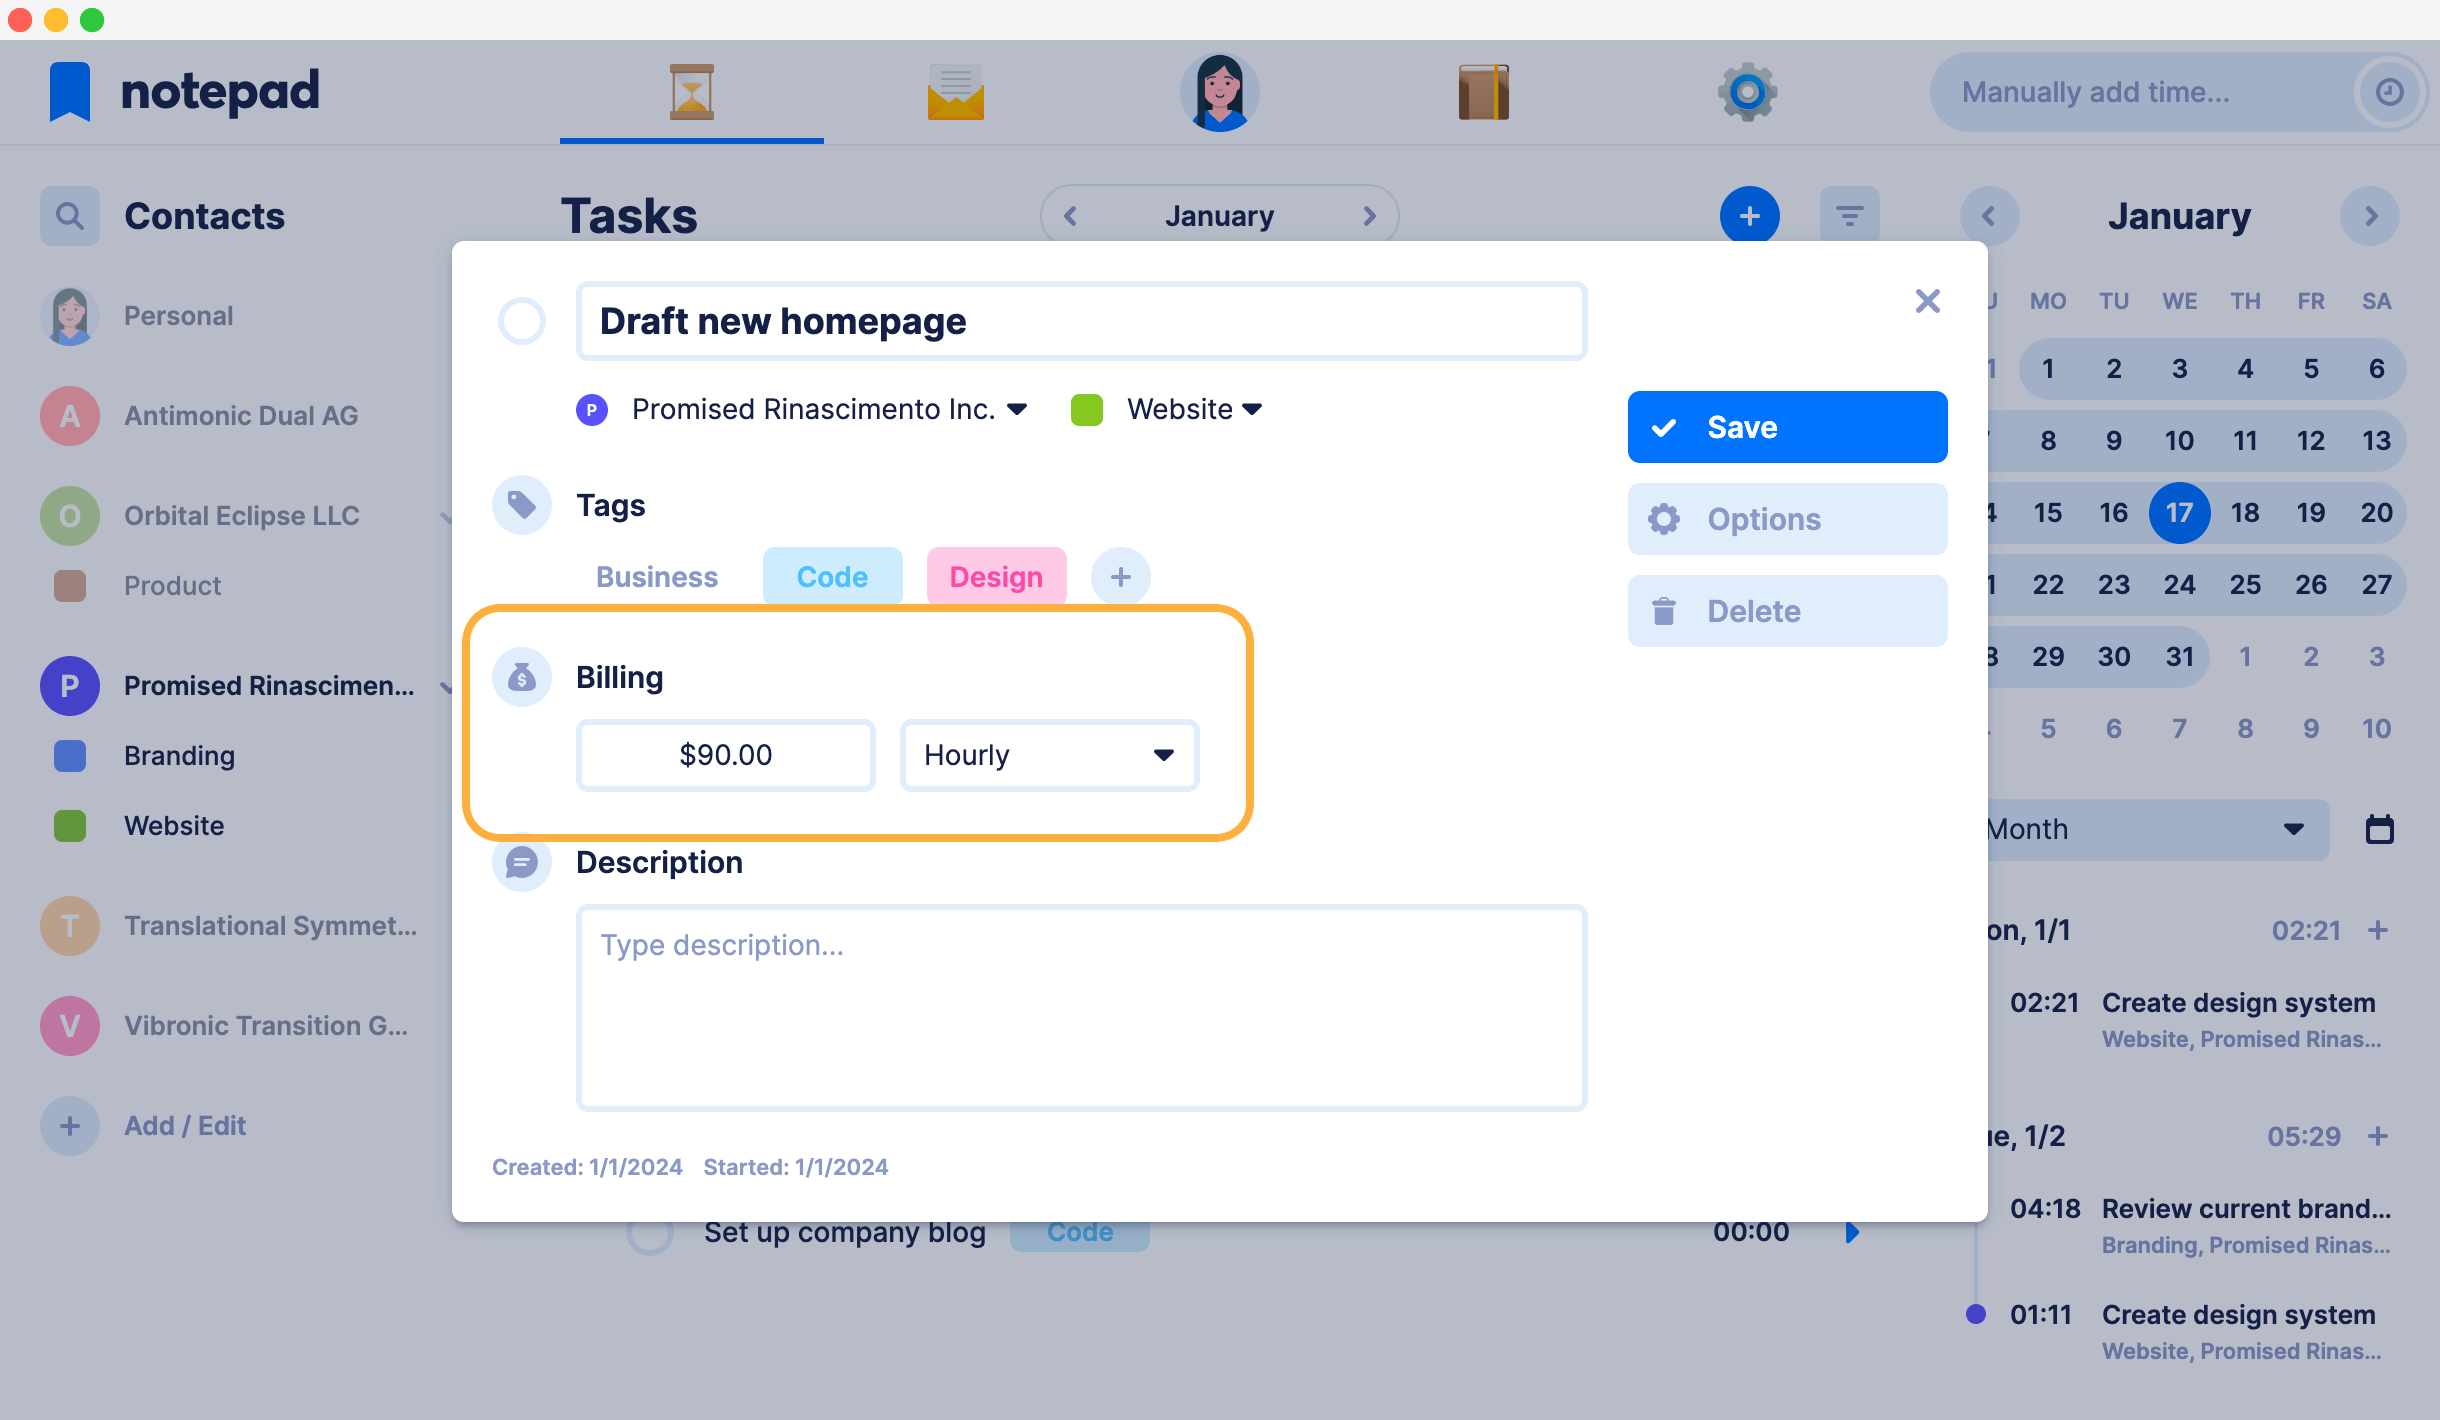Enable the Business tag on task

point(659,575)
